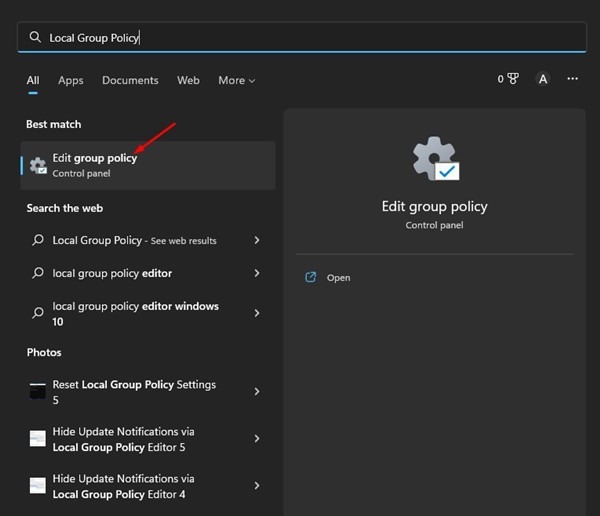
Task: Expand arrow for local group policy editor windows 10
Action: (257, 313)
